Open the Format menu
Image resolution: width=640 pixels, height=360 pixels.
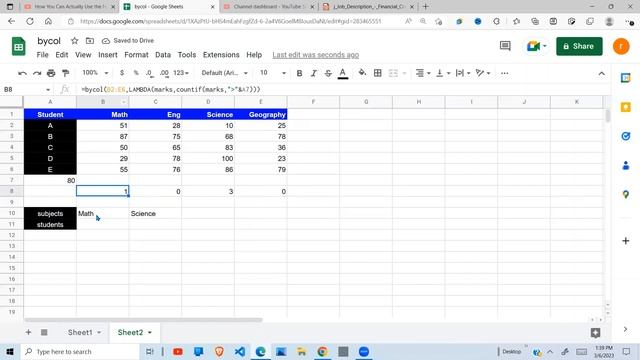136,55
